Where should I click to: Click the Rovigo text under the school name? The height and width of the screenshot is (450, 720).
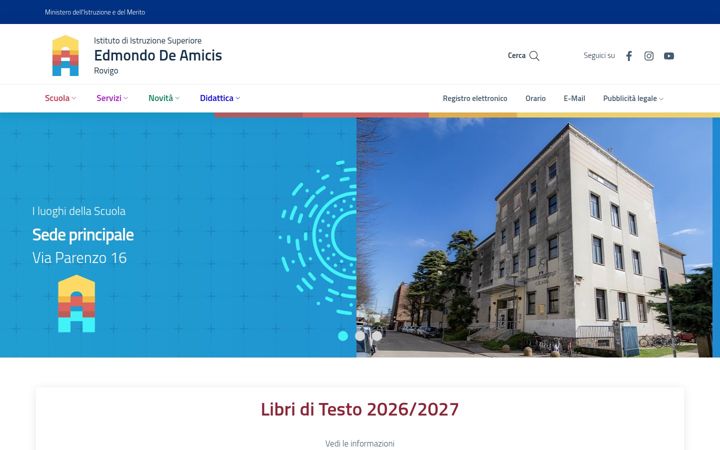(106, 71)
